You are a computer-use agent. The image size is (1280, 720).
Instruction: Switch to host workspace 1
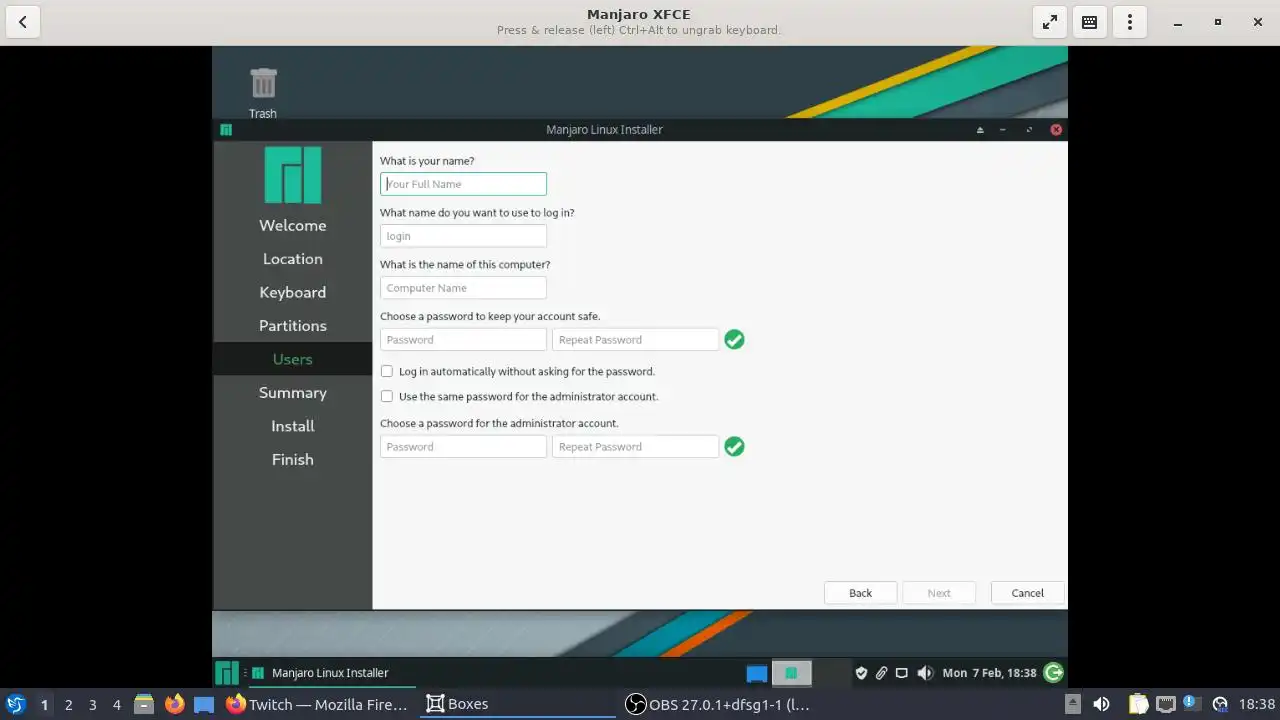44,704
